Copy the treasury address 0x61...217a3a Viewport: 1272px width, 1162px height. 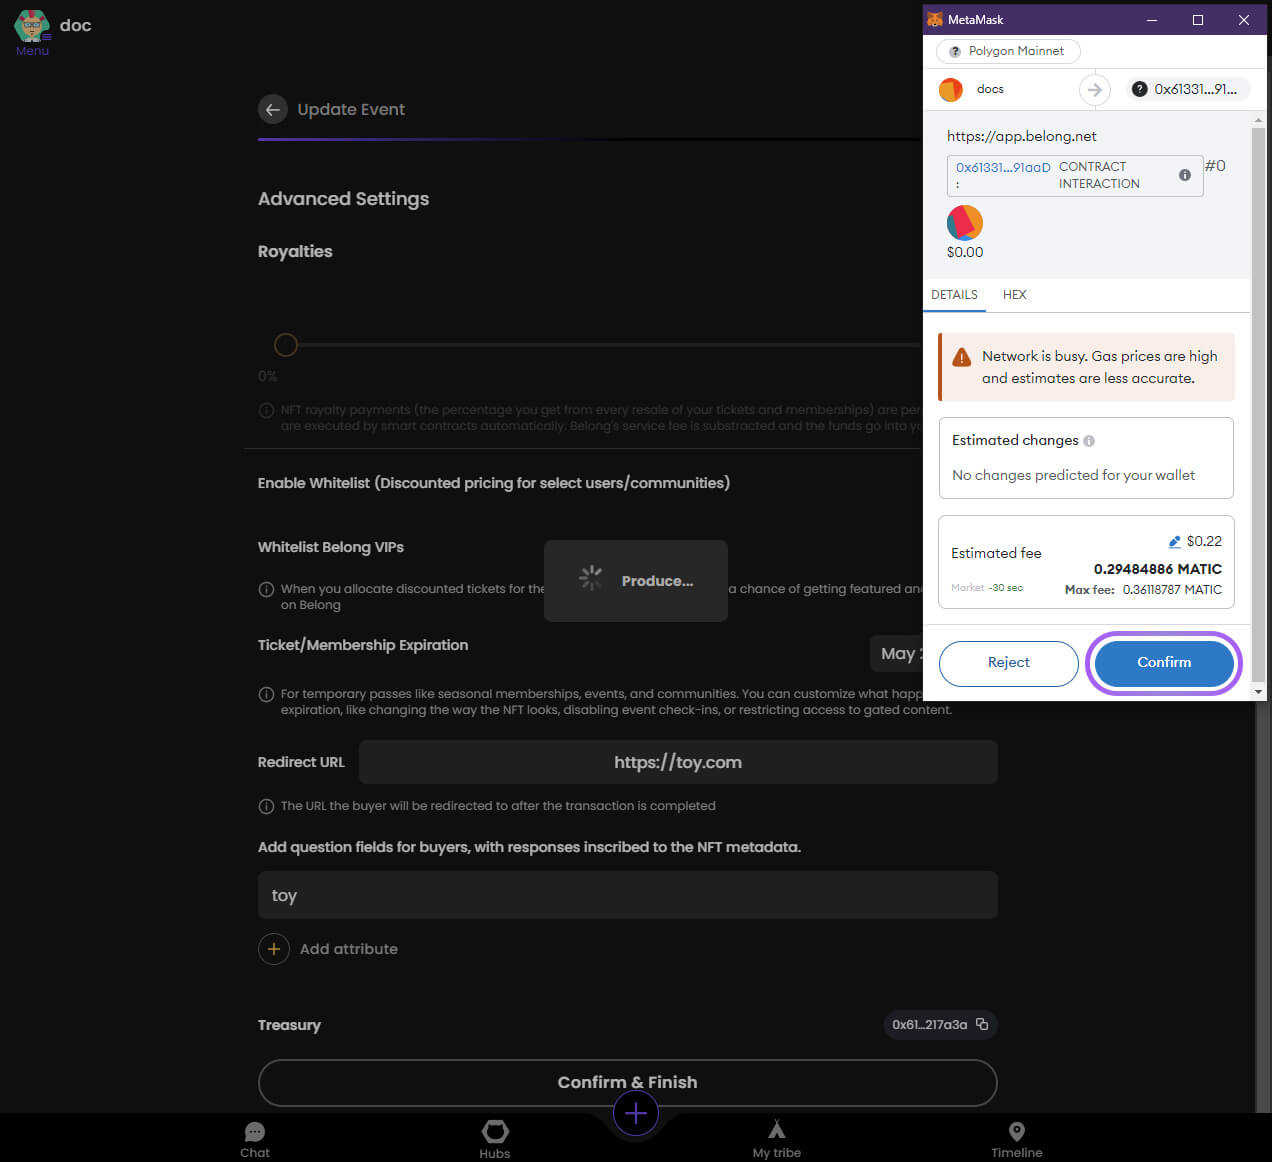tap(982, 1024)
